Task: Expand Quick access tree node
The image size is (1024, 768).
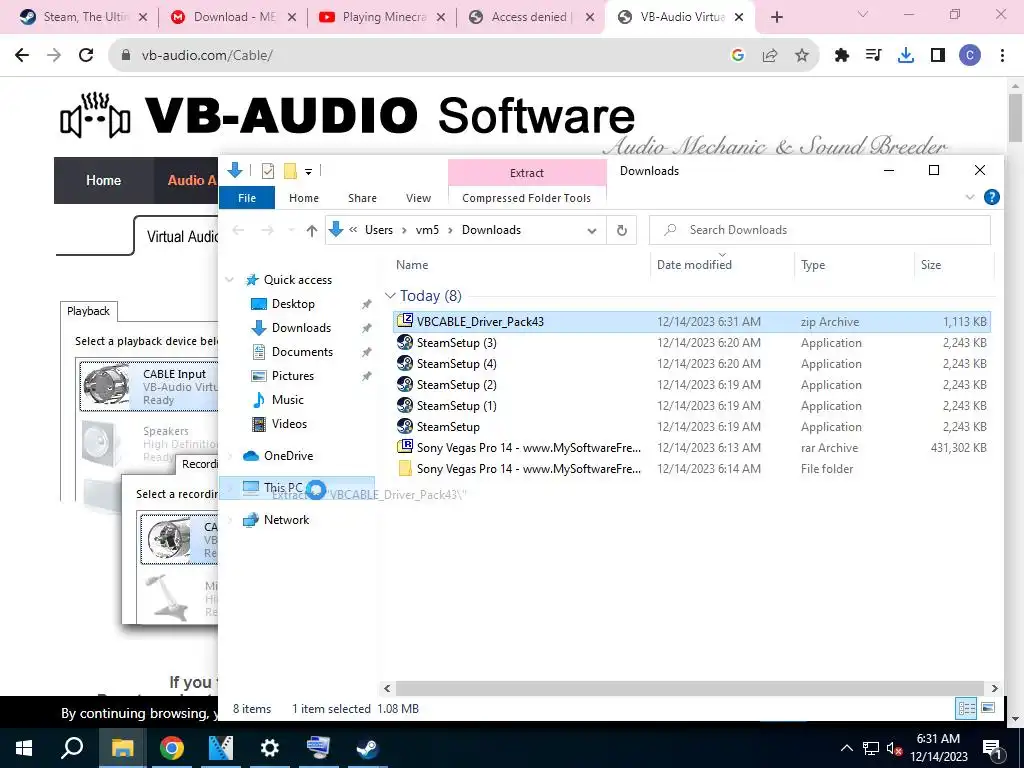Action: pyautogui.click(x=229, y=280)
